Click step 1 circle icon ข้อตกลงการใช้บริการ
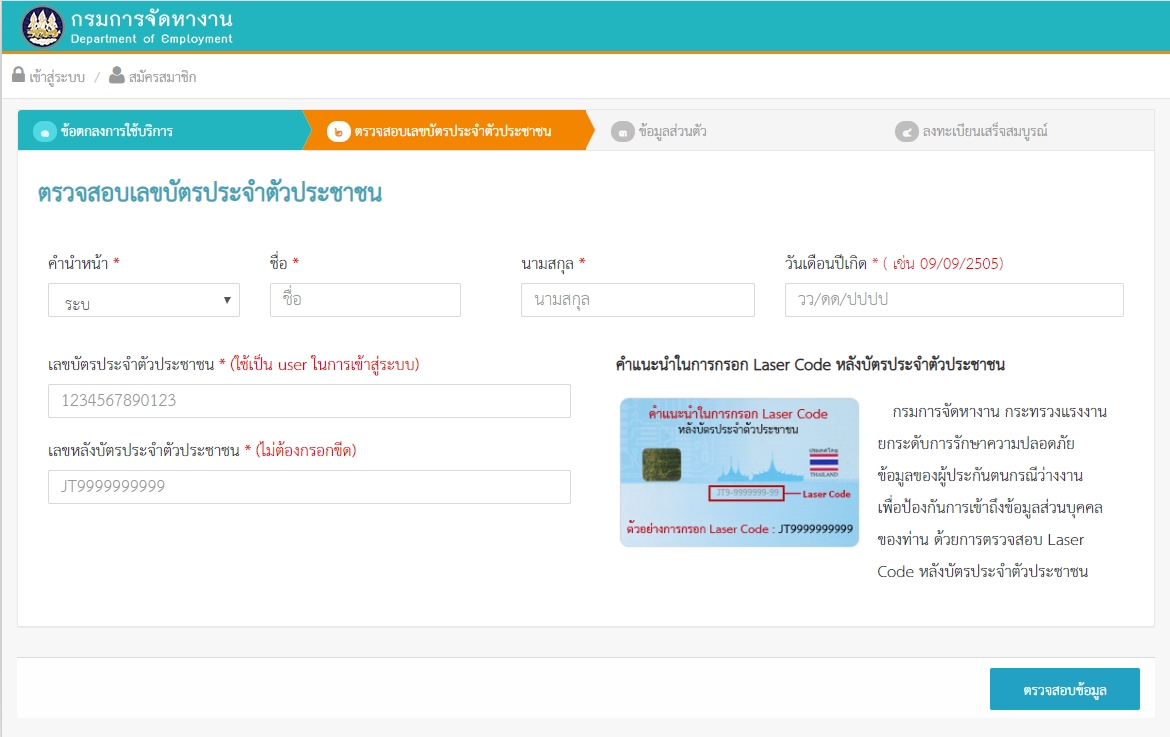This screenshot has width=1170, height=737. (x=45, y=132)
